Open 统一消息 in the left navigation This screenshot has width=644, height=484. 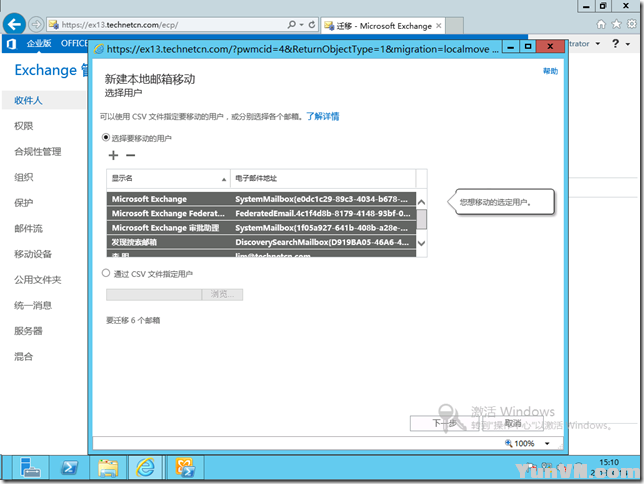33,305
